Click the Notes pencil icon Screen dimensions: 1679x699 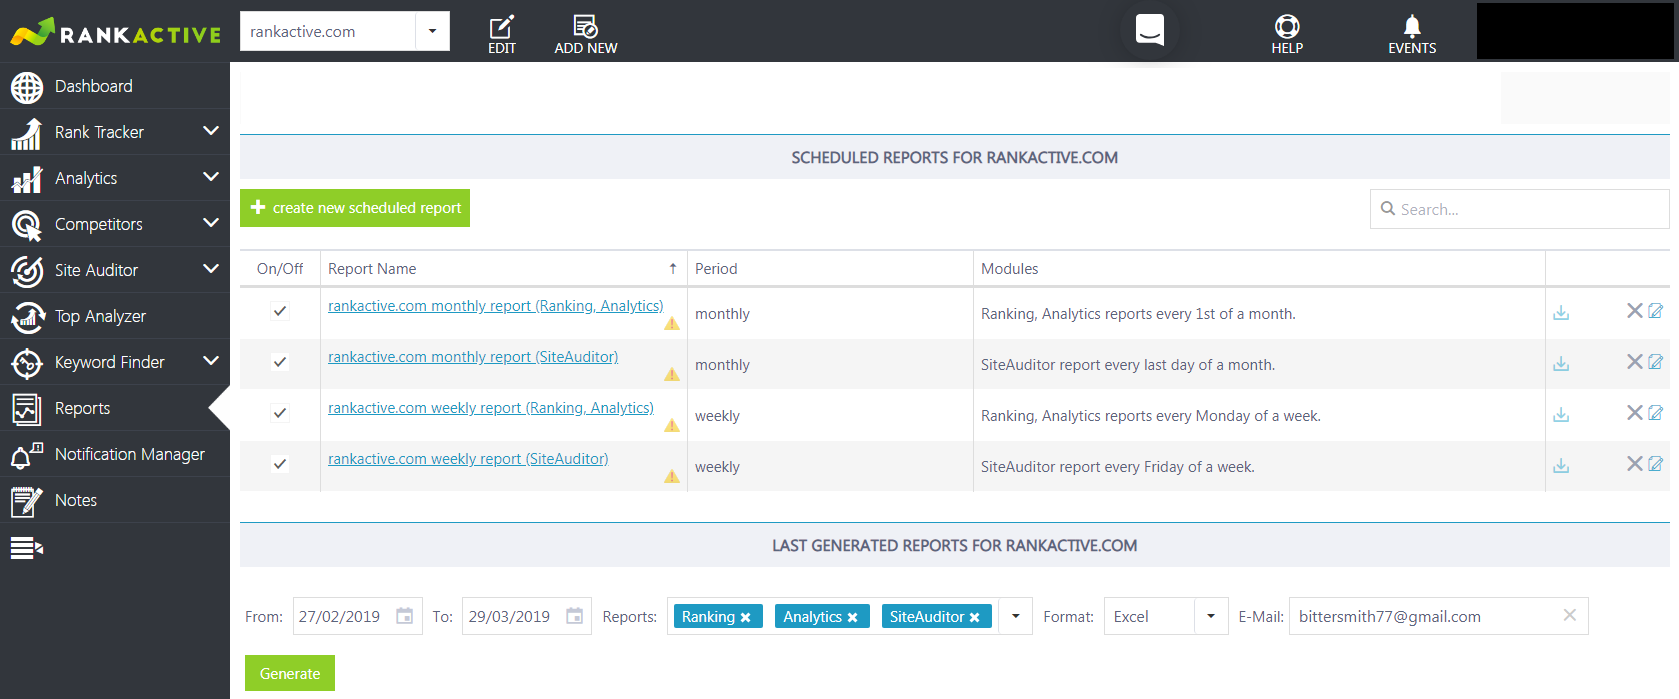click(x=27, y=501)
